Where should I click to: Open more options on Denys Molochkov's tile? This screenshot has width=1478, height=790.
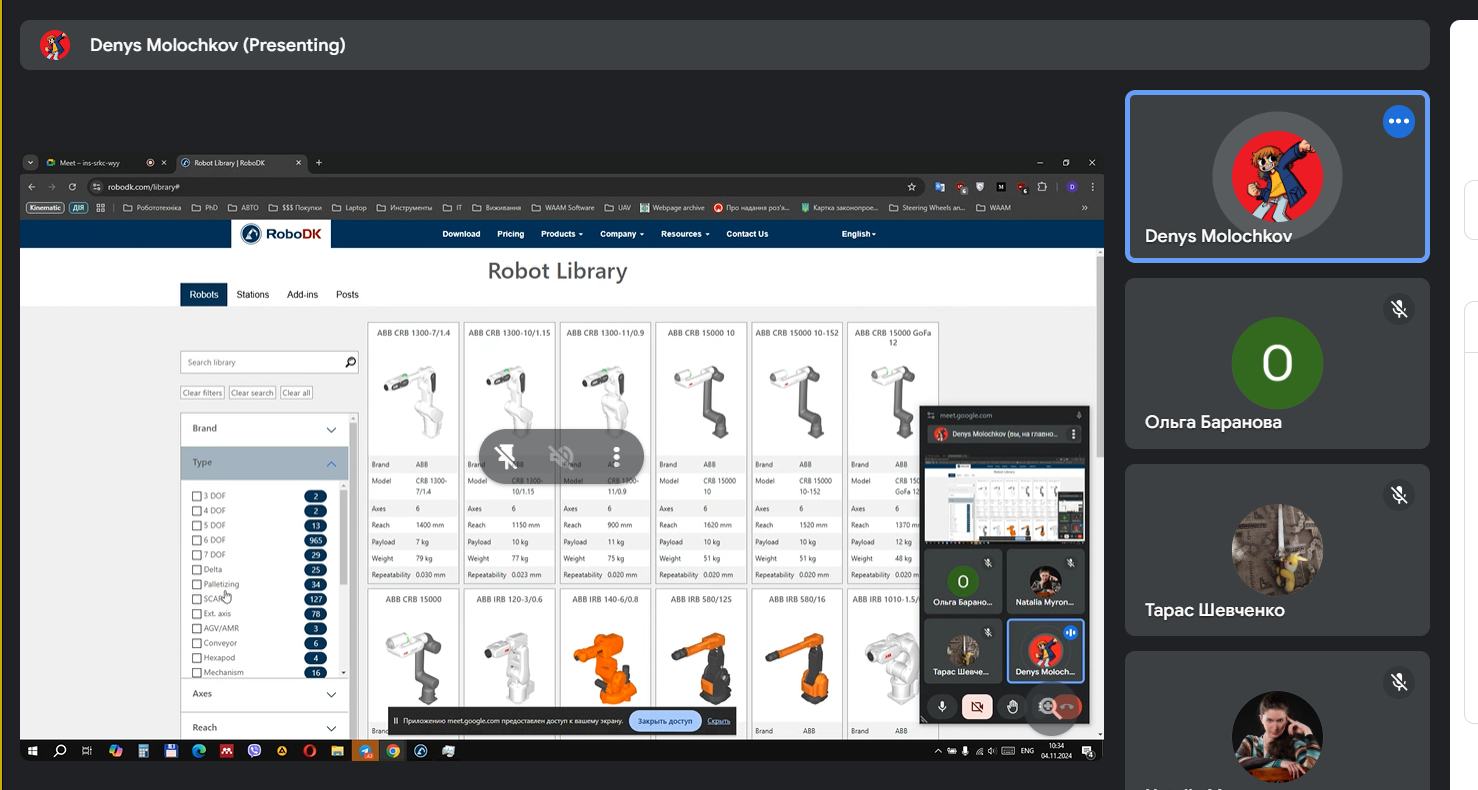(x=1398, y=122)
